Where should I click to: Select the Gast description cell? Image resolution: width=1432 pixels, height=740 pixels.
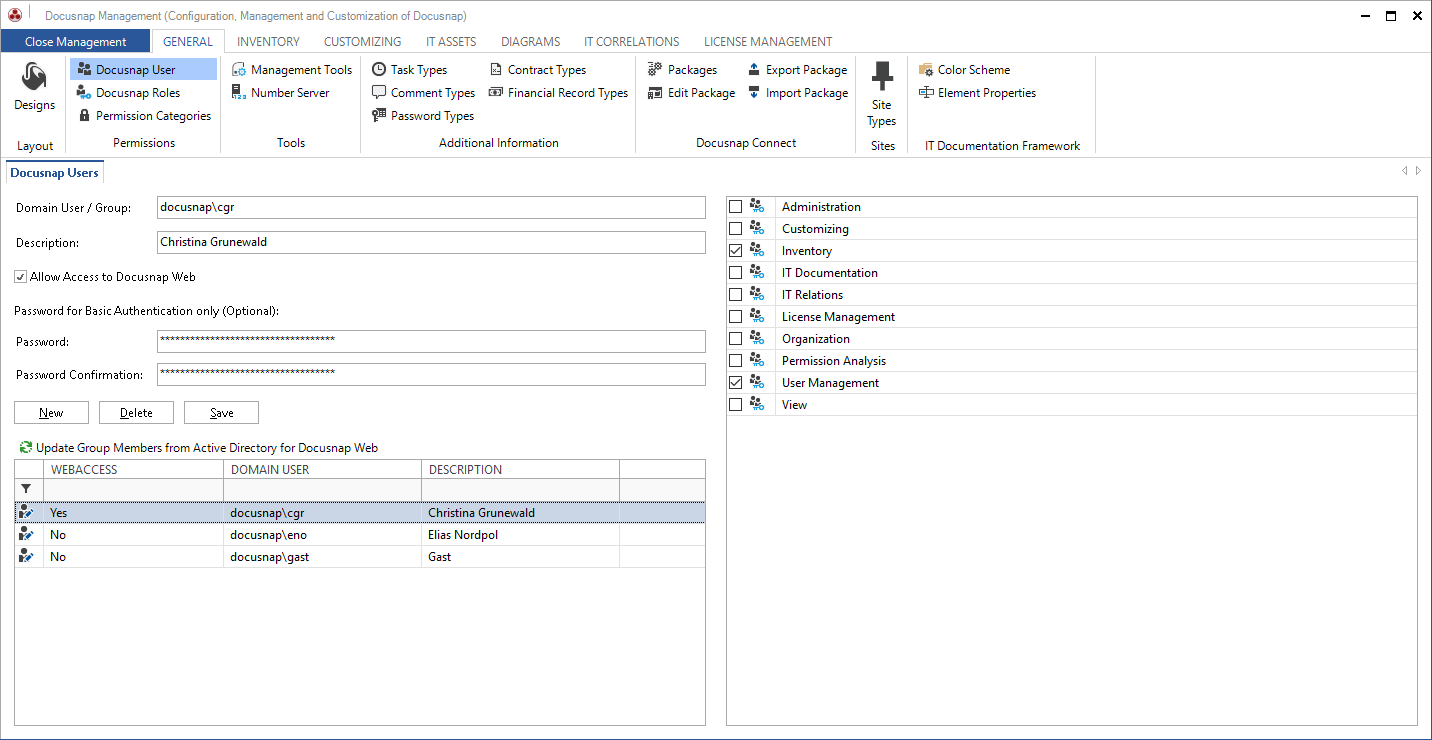coord(521,557)
